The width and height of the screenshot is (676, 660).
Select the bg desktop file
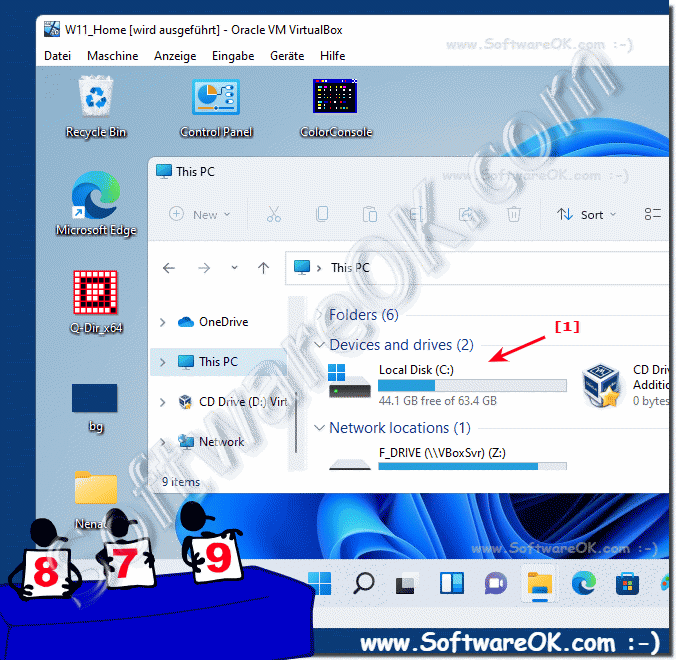(x=95, y=407)
